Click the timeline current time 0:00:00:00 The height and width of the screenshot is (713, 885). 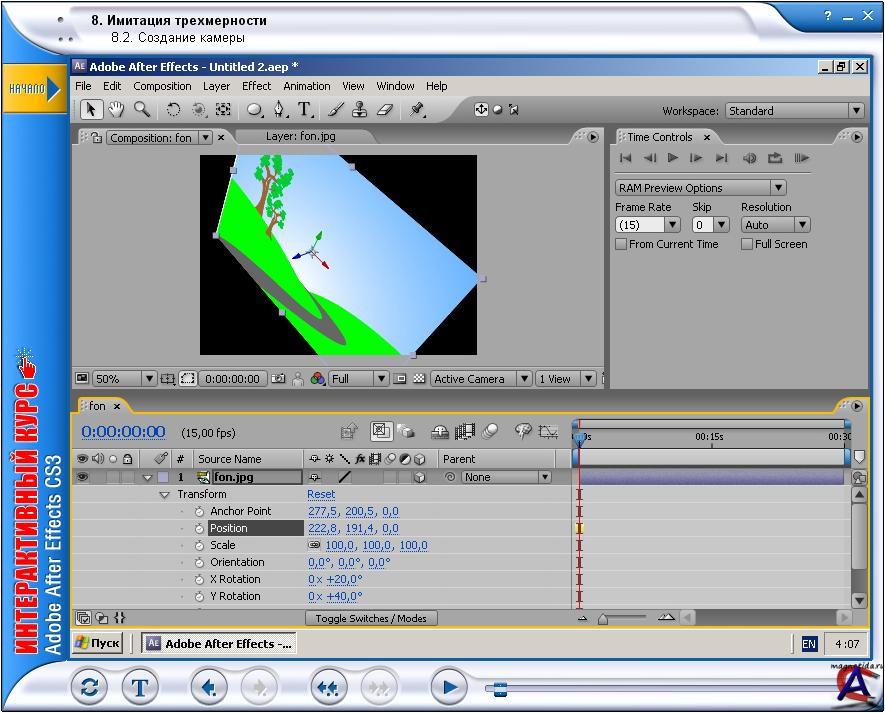pyautogui.click(x=124, y=432)
